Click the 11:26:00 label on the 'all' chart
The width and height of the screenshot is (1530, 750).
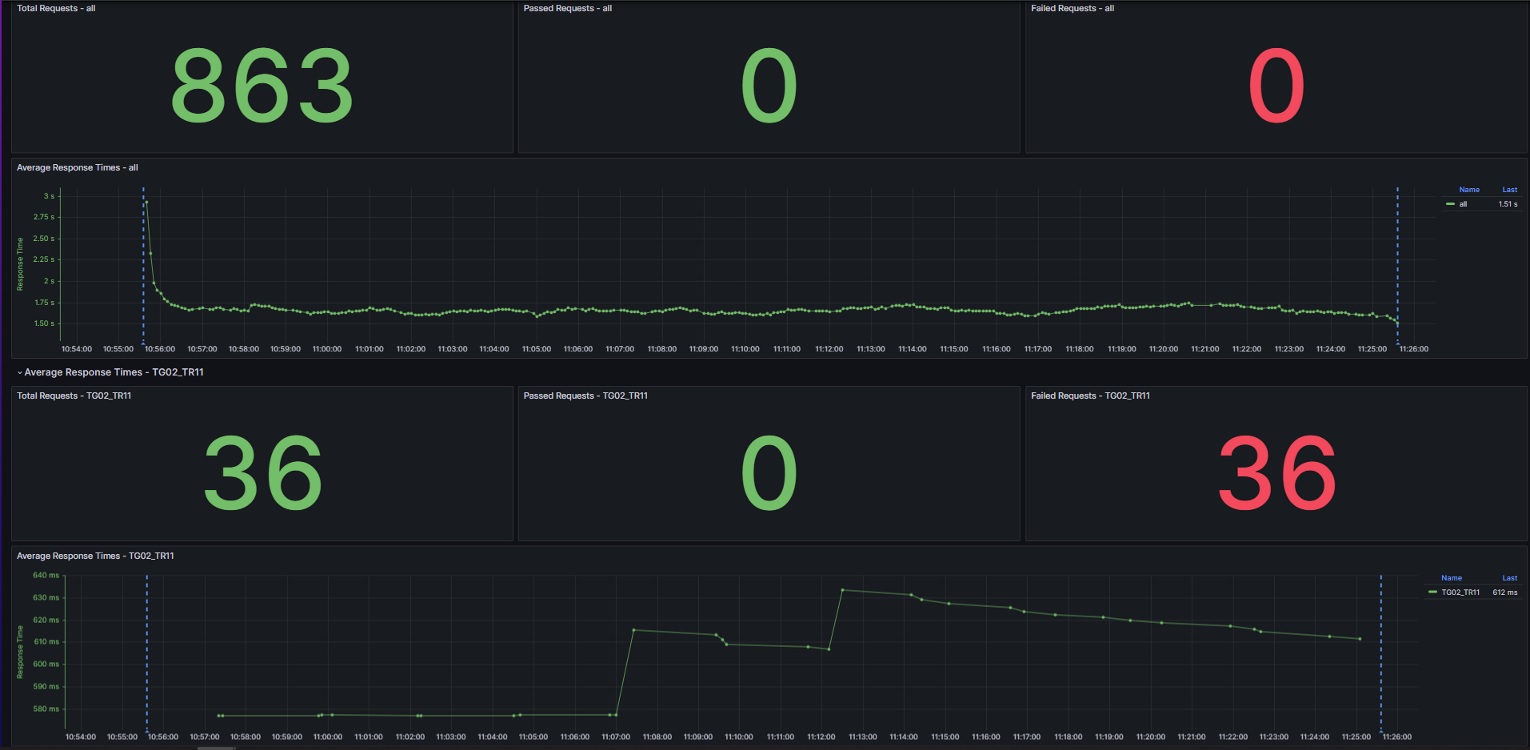(x=1413, y=349)
